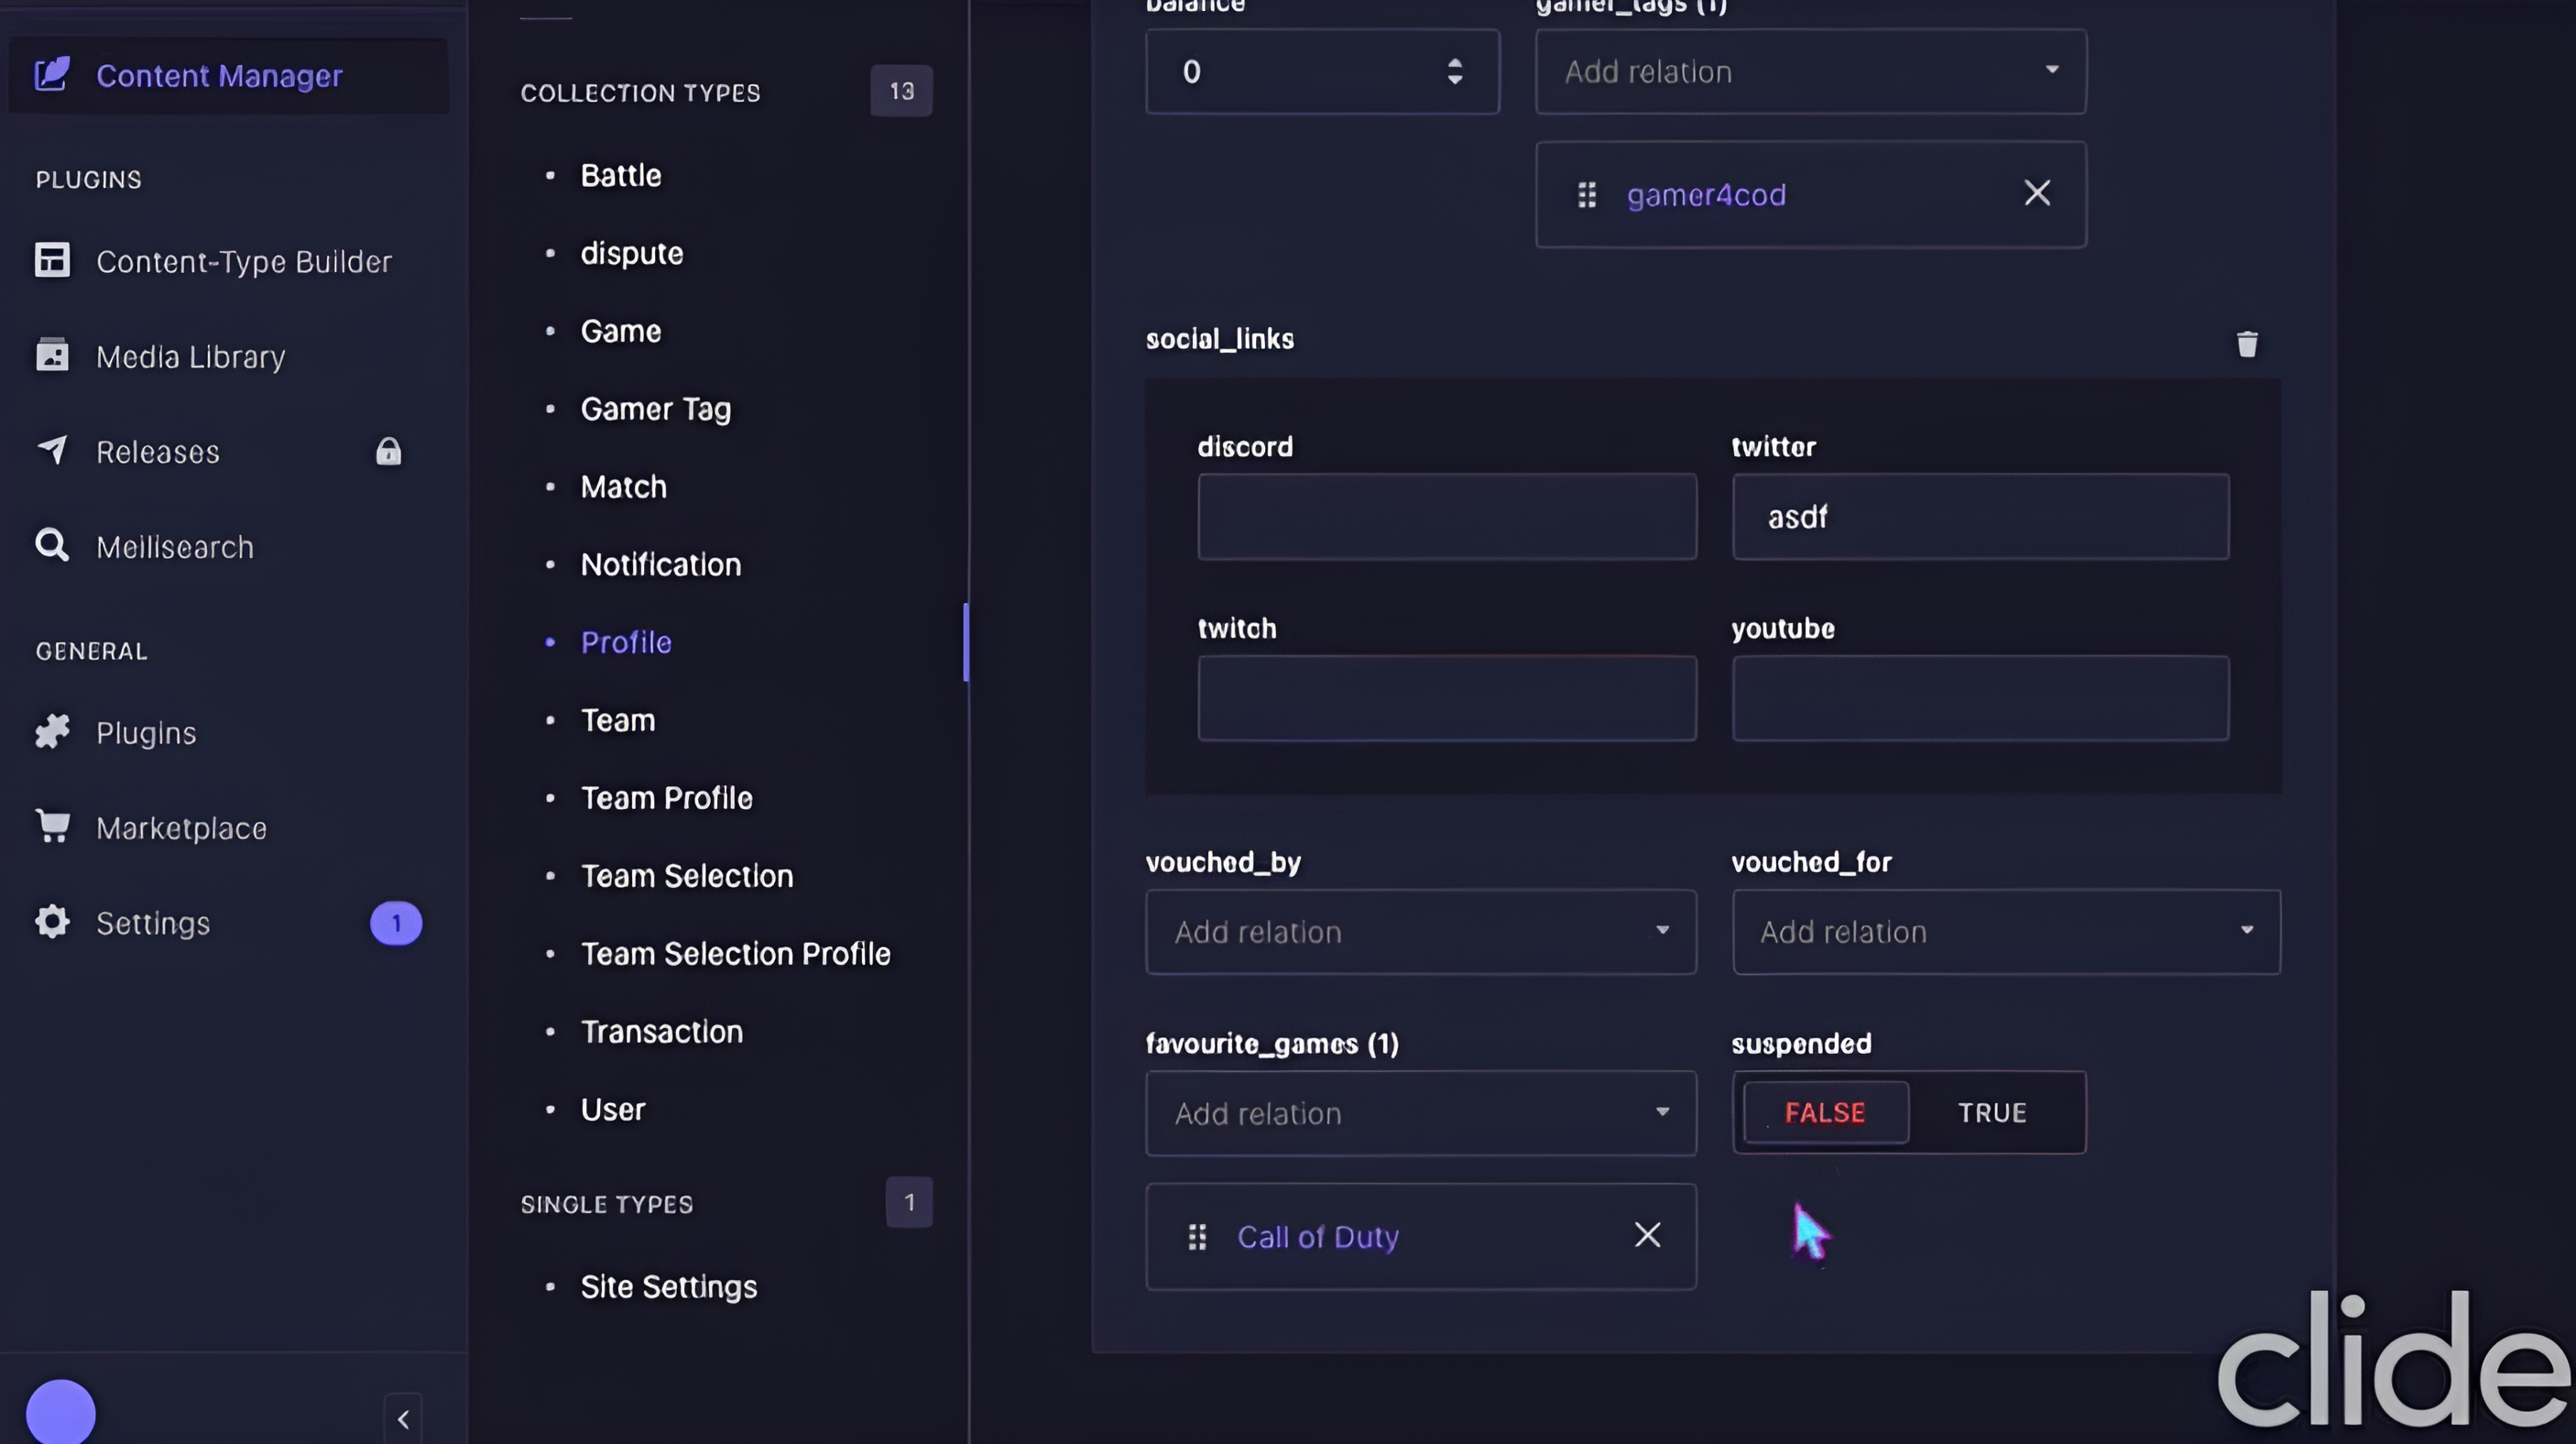Click the Media Library image icon

[52, 355]
